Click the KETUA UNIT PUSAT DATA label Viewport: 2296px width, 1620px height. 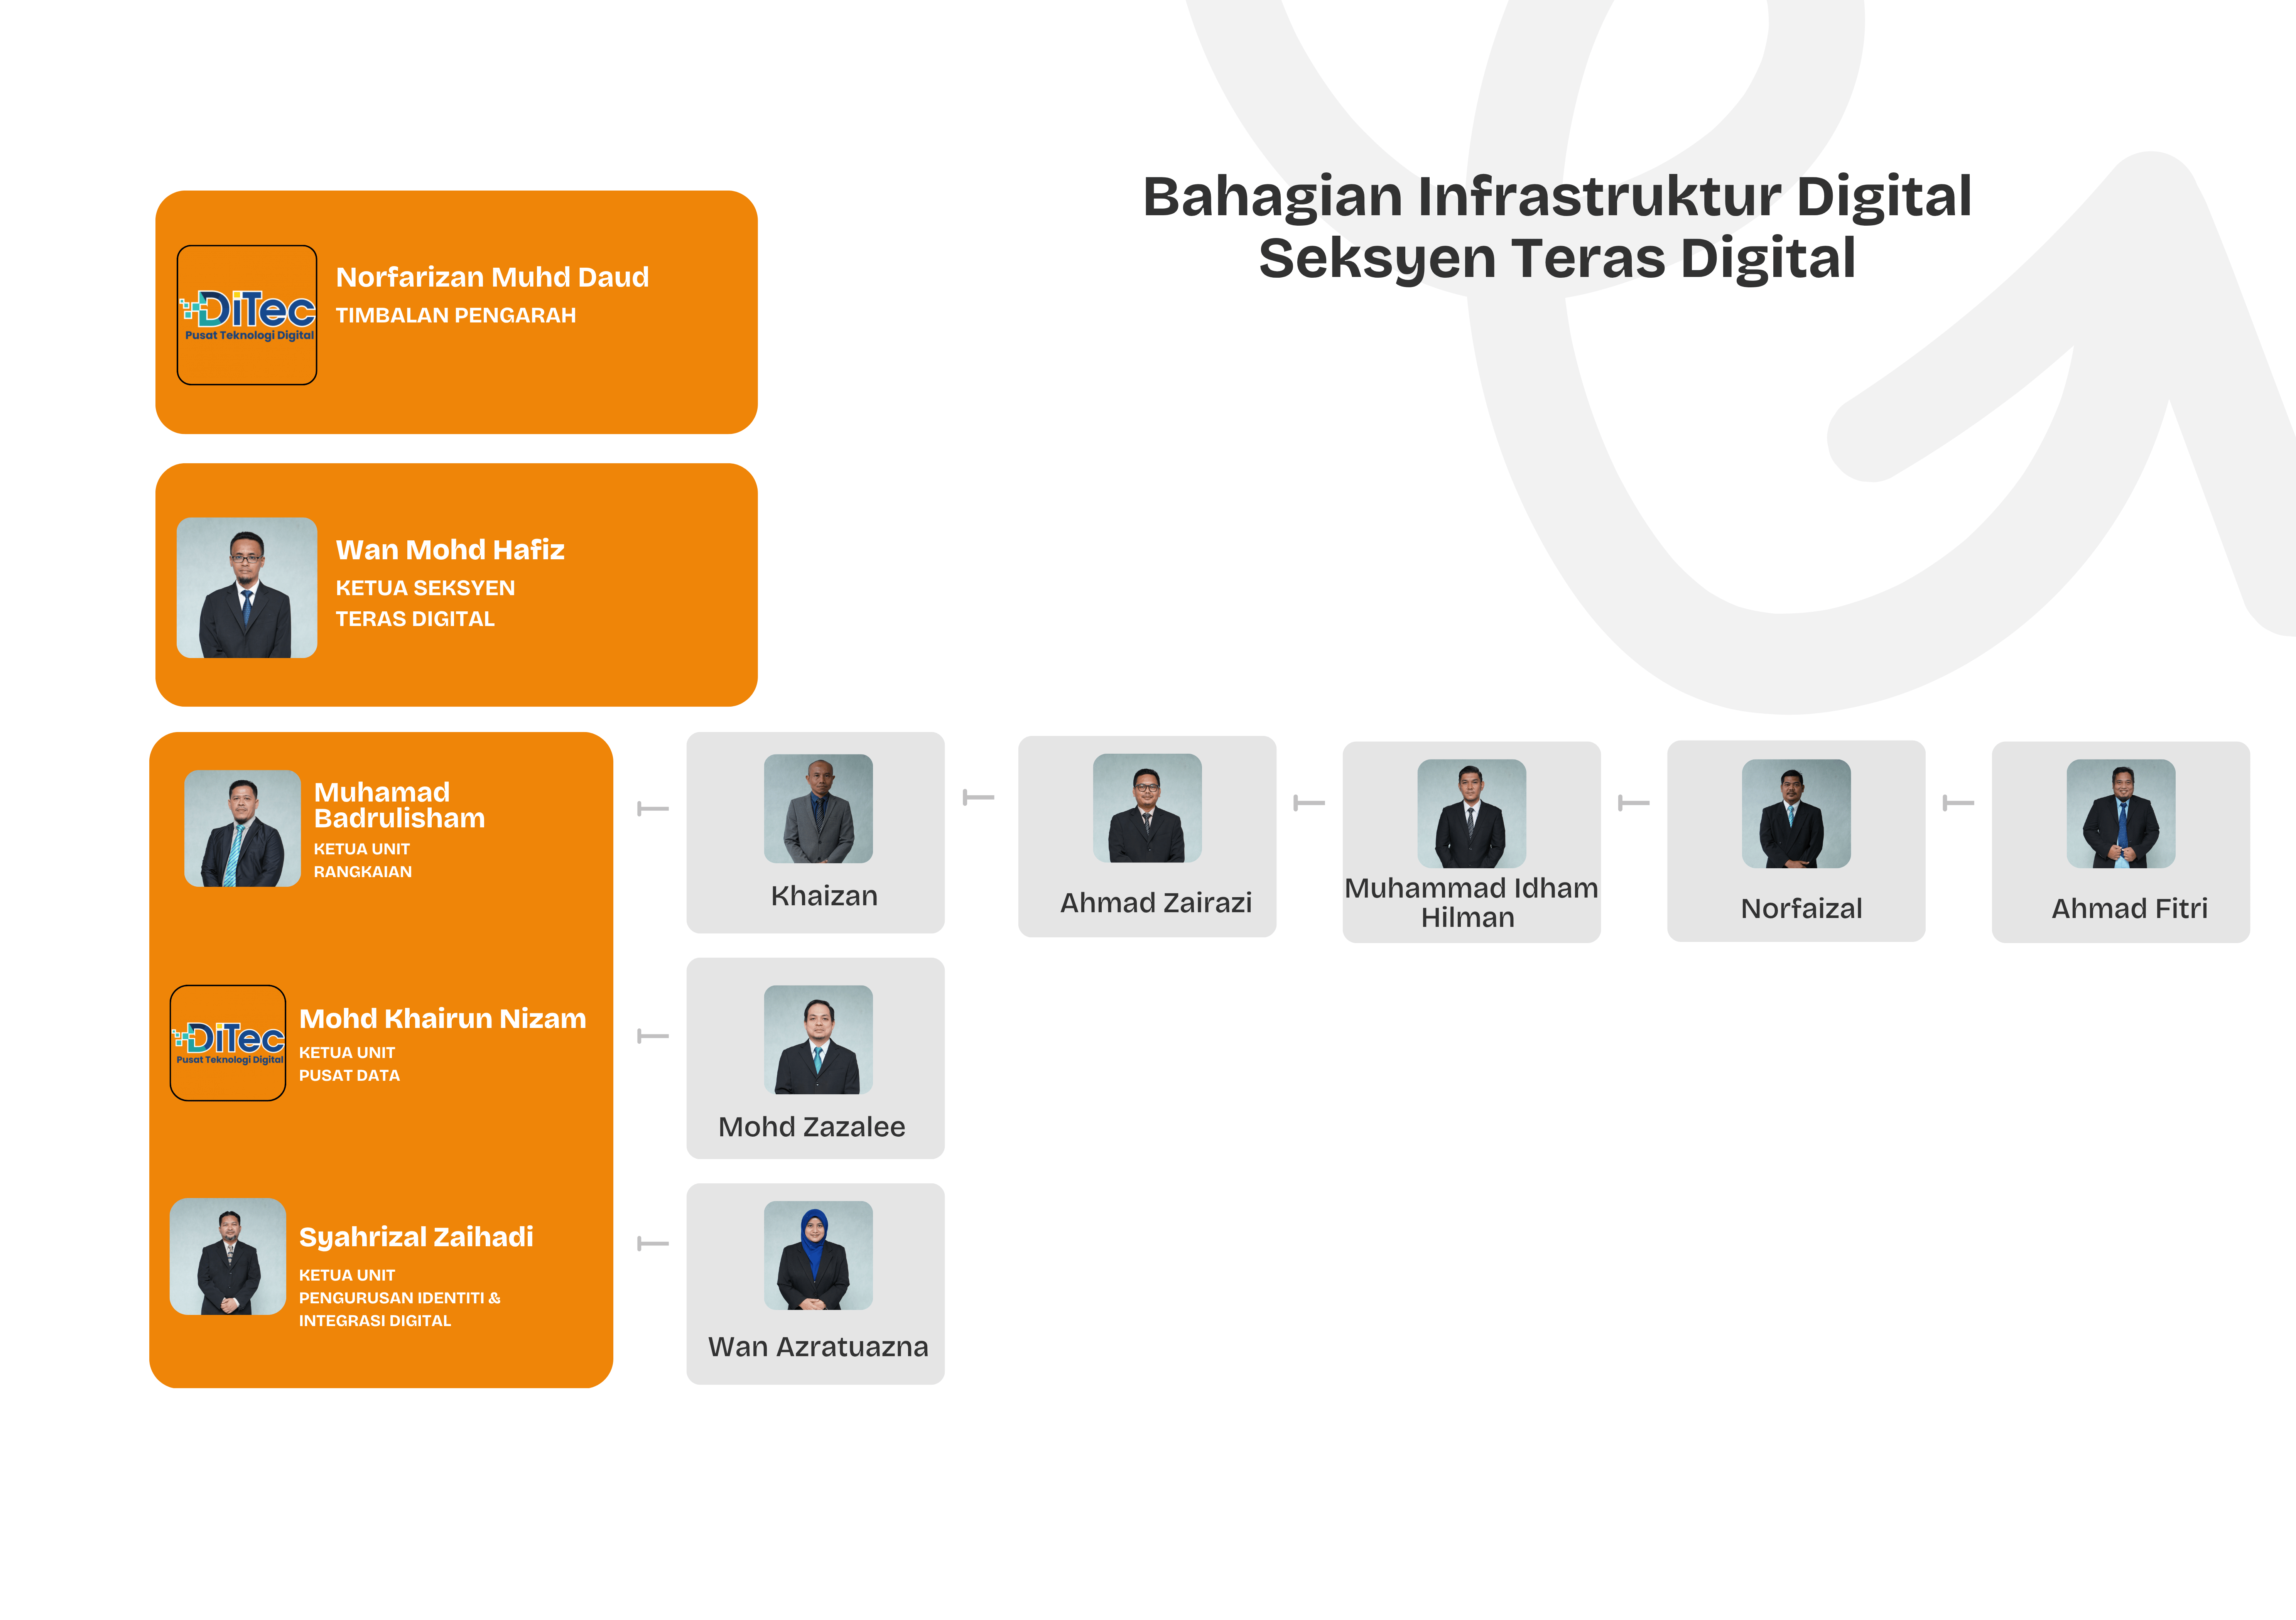[349, 1064]
